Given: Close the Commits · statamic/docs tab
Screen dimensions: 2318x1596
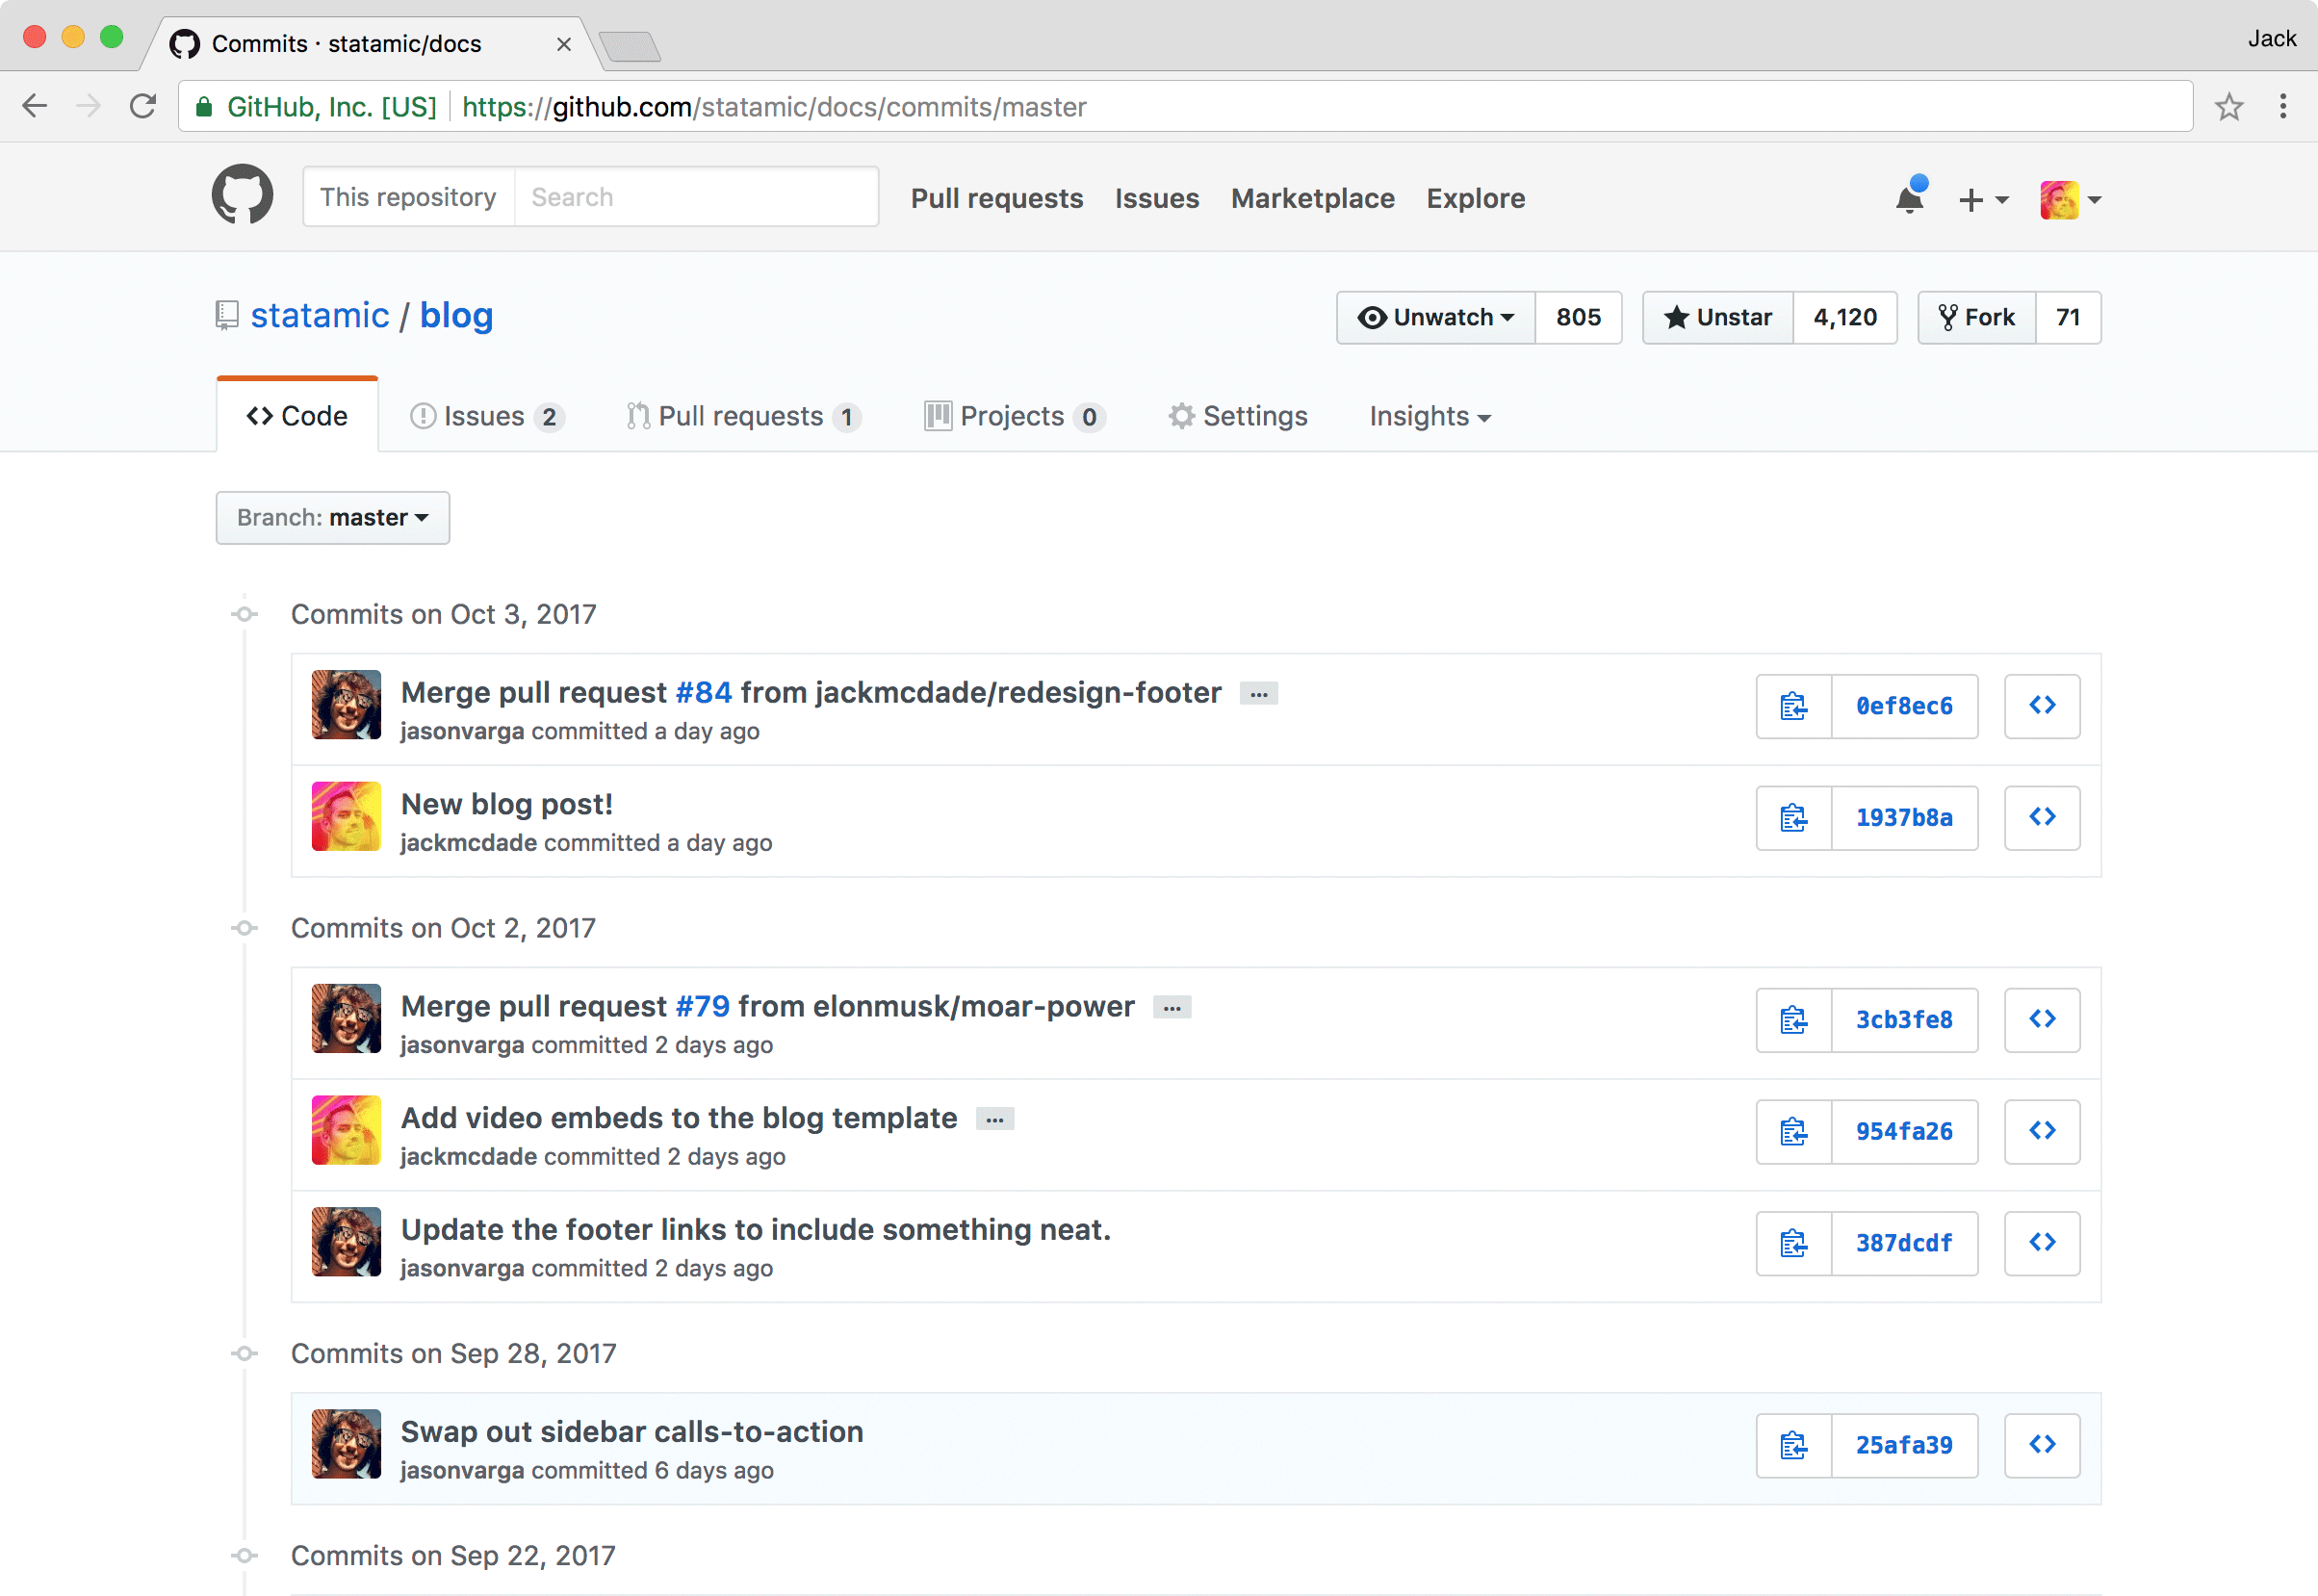Looking at the screenshot, I should (564, 44).
